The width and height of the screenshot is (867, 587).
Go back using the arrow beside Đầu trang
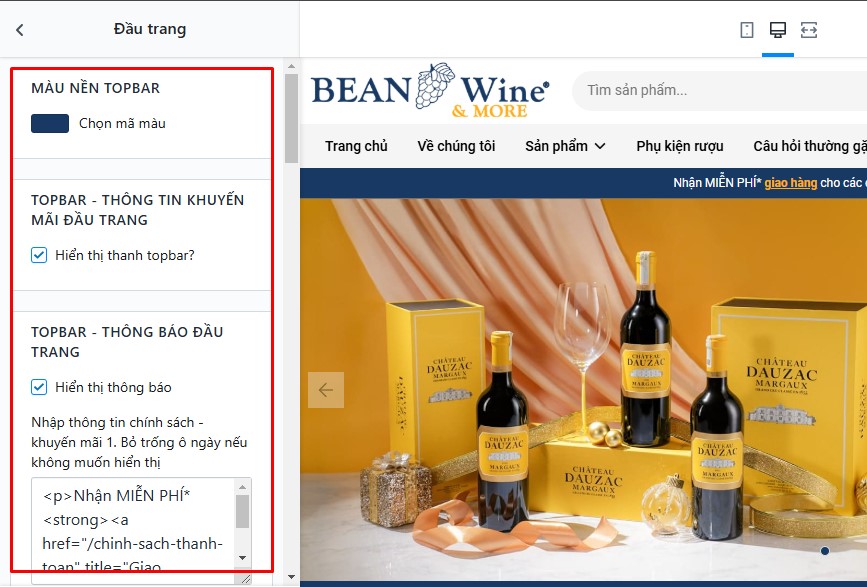click(20, 30)
